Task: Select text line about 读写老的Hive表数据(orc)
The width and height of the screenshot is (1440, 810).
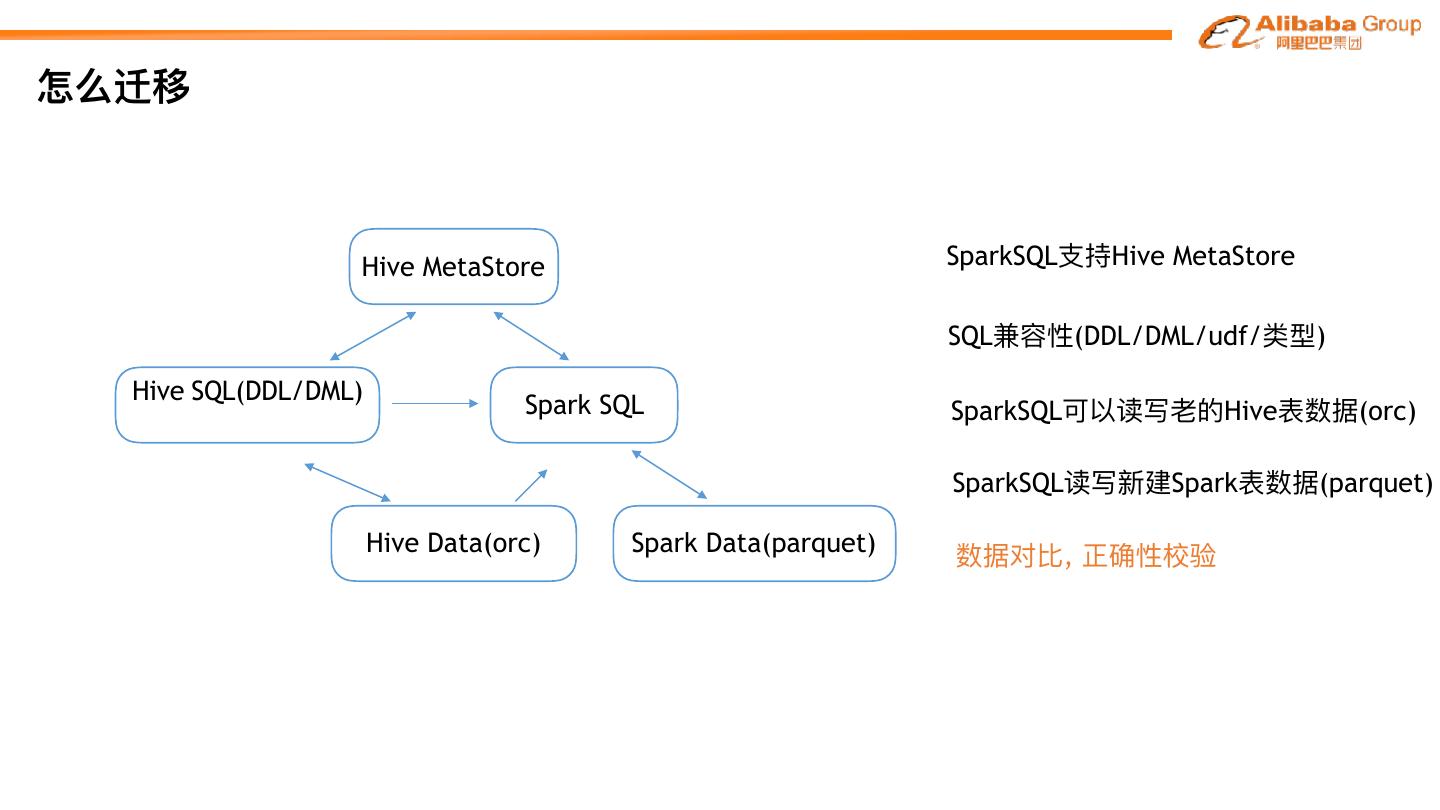Action: coord(1183,411)
